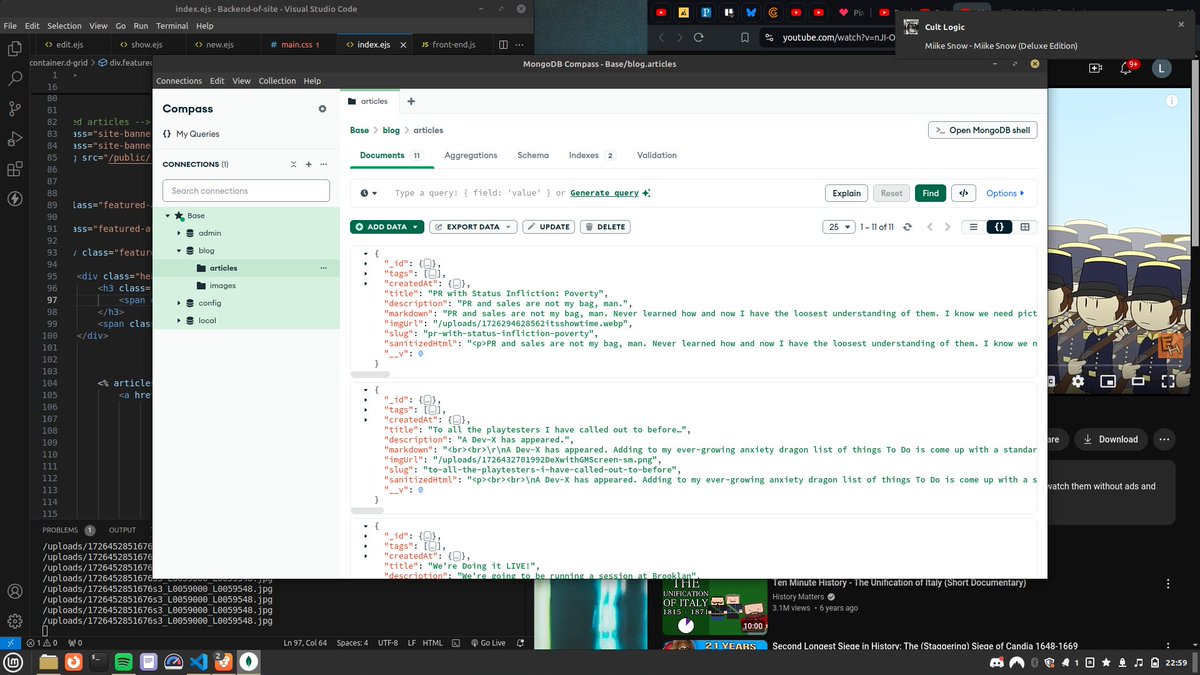
Task: Expand the admin database
Action: click(179, 233)
